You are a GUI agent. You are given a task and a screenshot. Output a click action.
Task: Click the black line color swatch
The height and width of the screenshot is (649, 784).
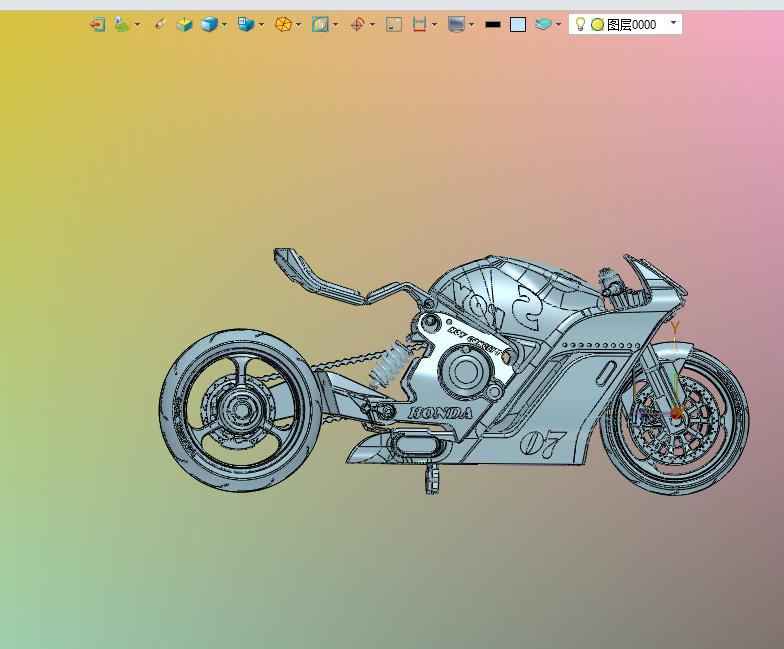(492, 24)
